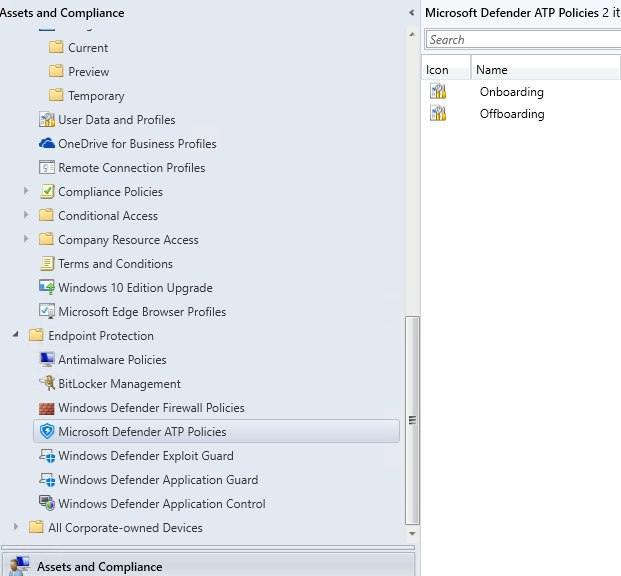Click the User Data and Profiles icon
Viewport: 621px width, 576px height.
pos(47,119)
